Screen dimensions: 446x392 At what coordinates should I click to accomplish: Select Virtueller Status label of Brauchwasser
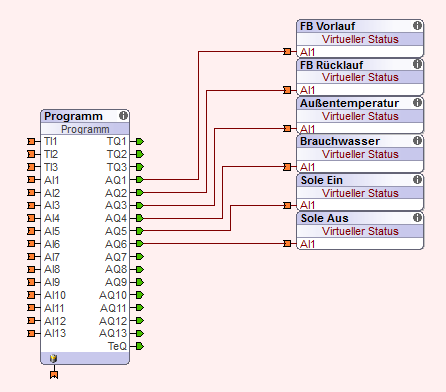[x=360, y=154]
